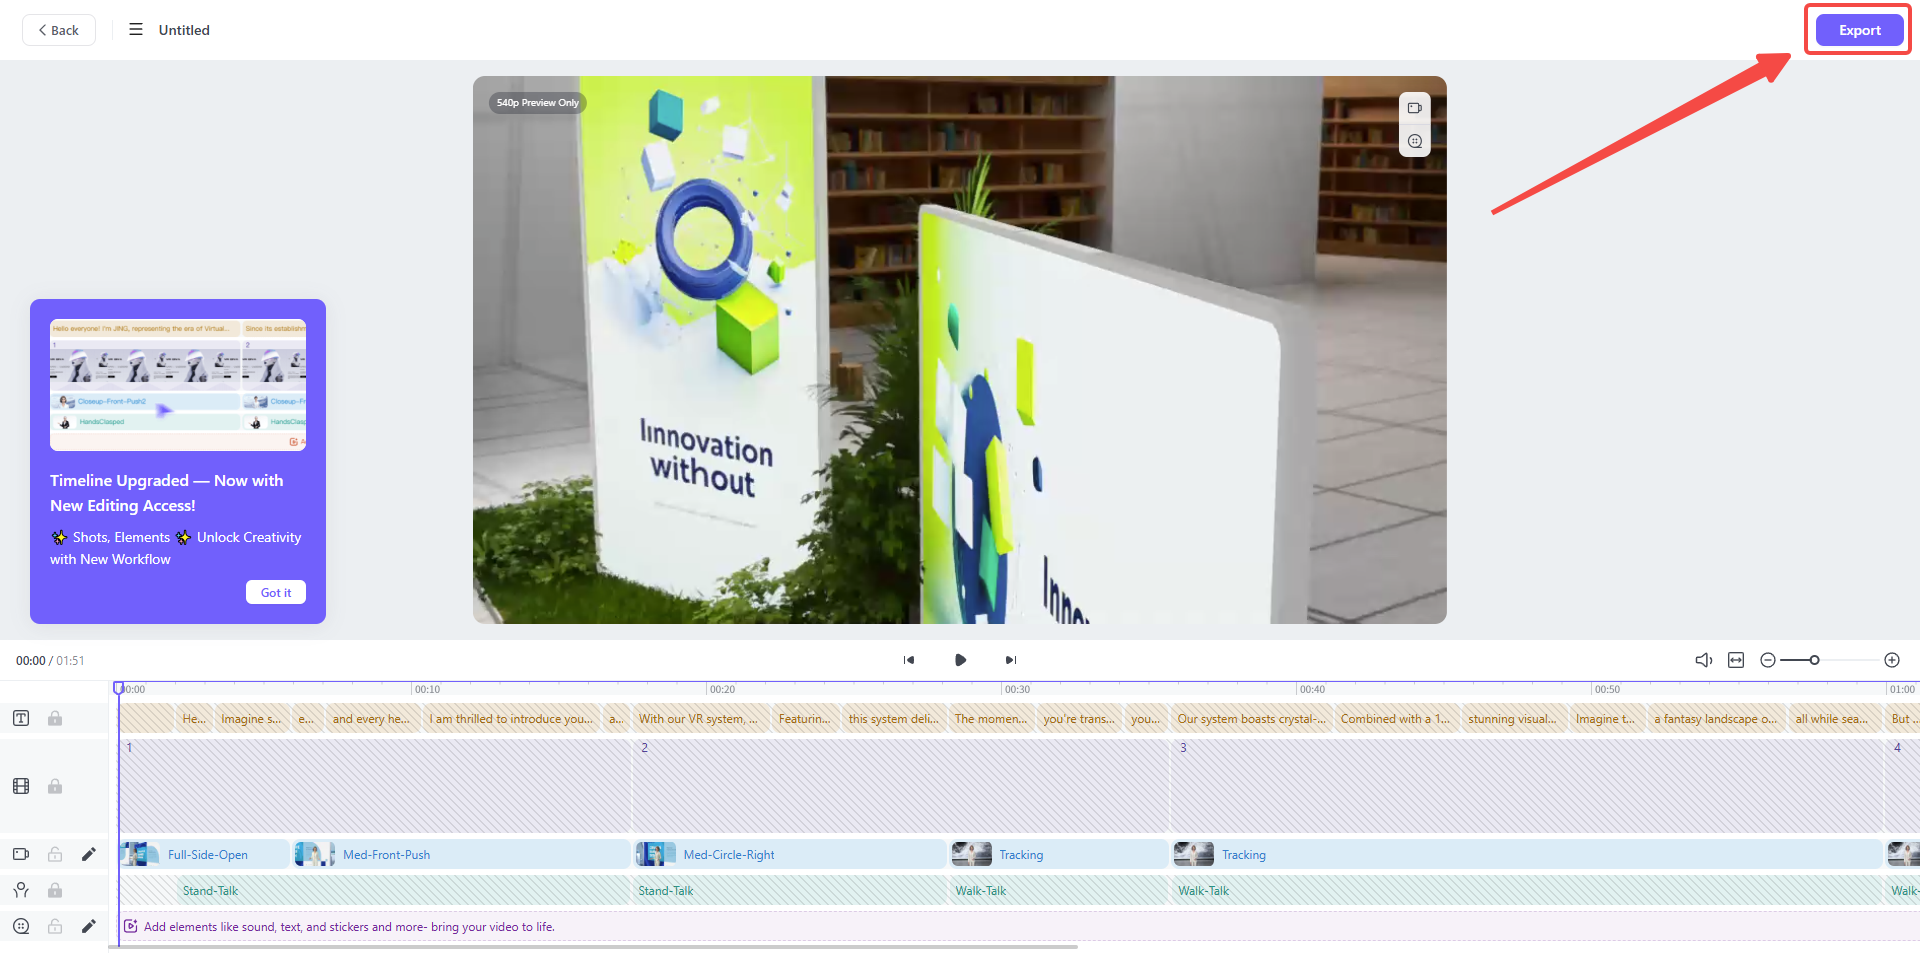Play the video preview
The image size is (1920, 953).
pyautogui.click(x=960, y=660)
